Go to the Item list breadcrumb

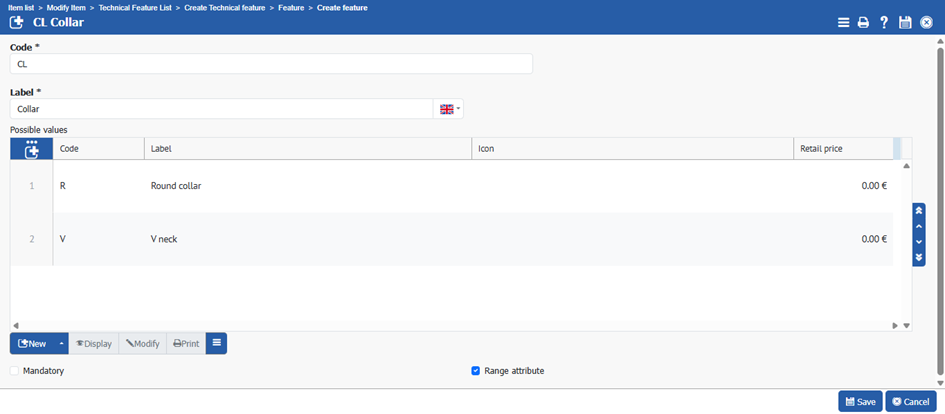[x=22, y=7]
